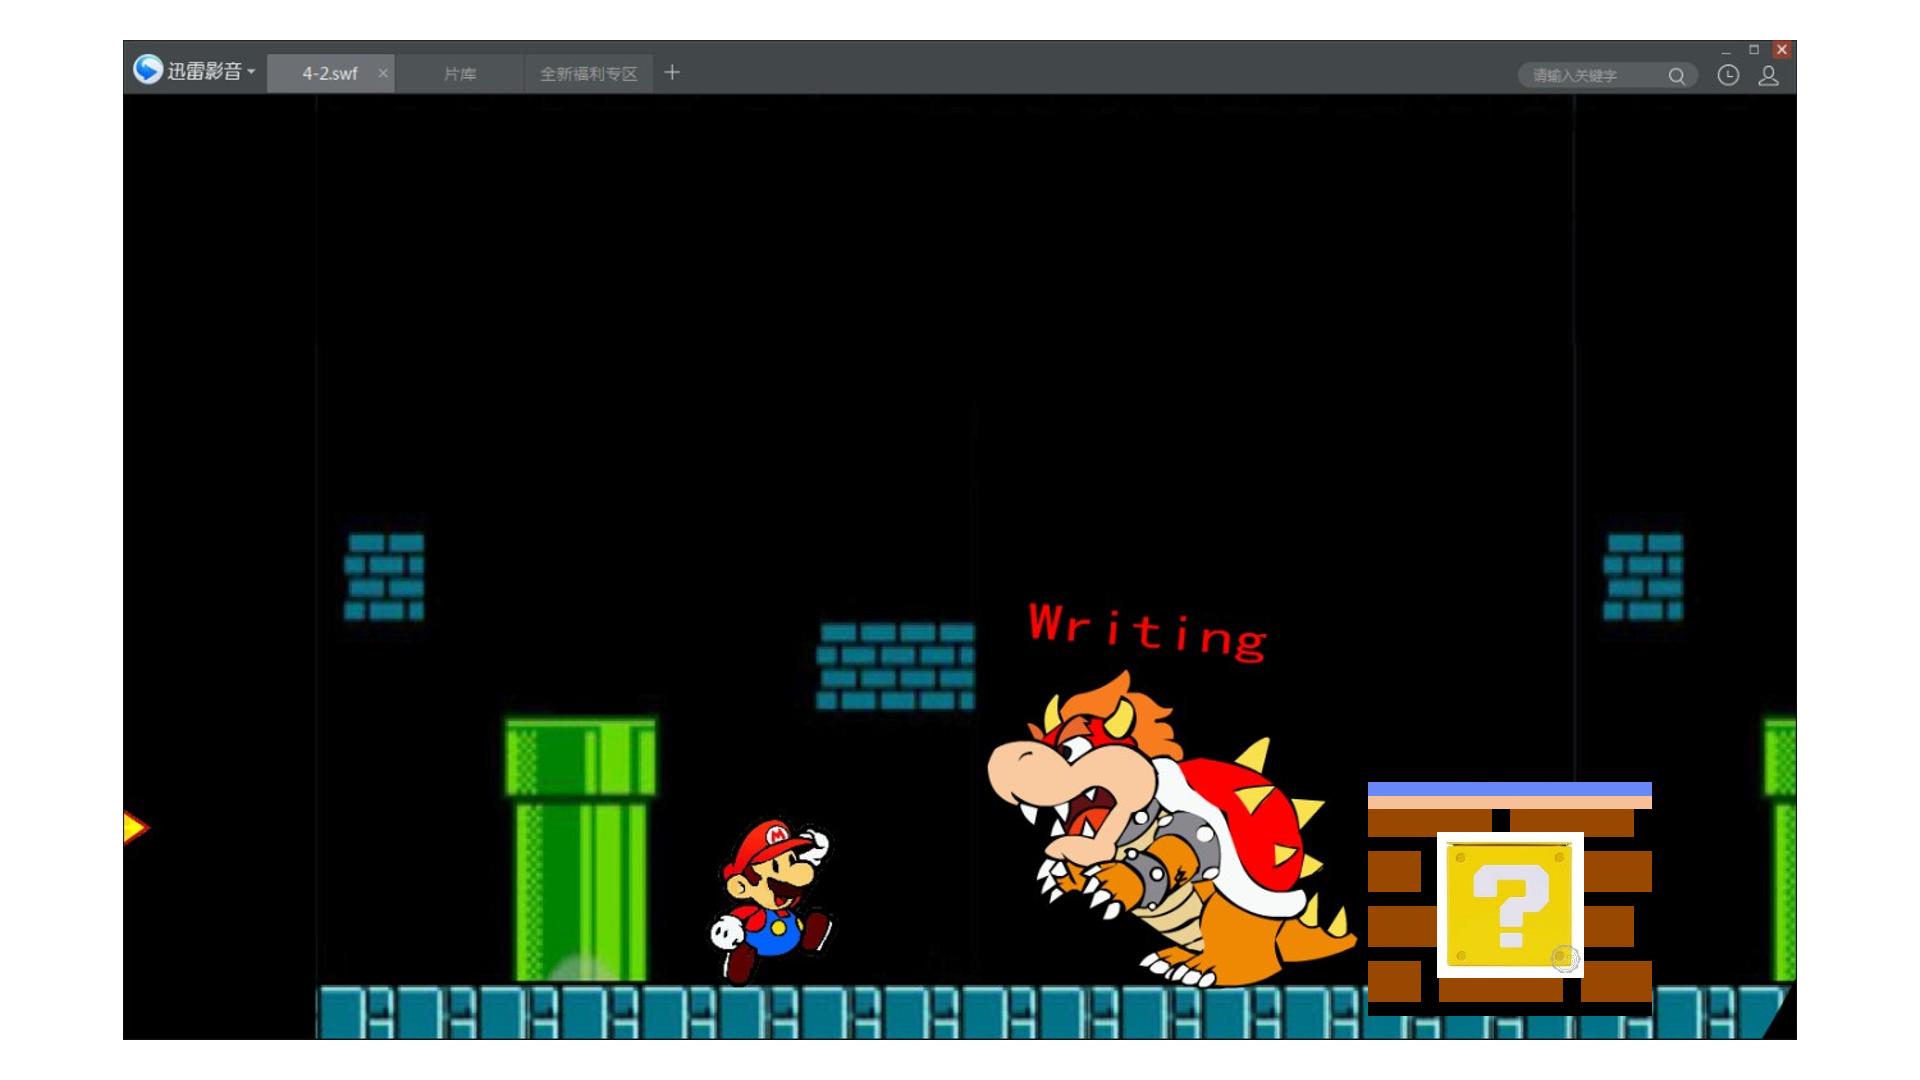Image resolution: width=1920 pixels, height=1080 pixels.
Task: Open the user account icon
Action: coord(1768,75)
